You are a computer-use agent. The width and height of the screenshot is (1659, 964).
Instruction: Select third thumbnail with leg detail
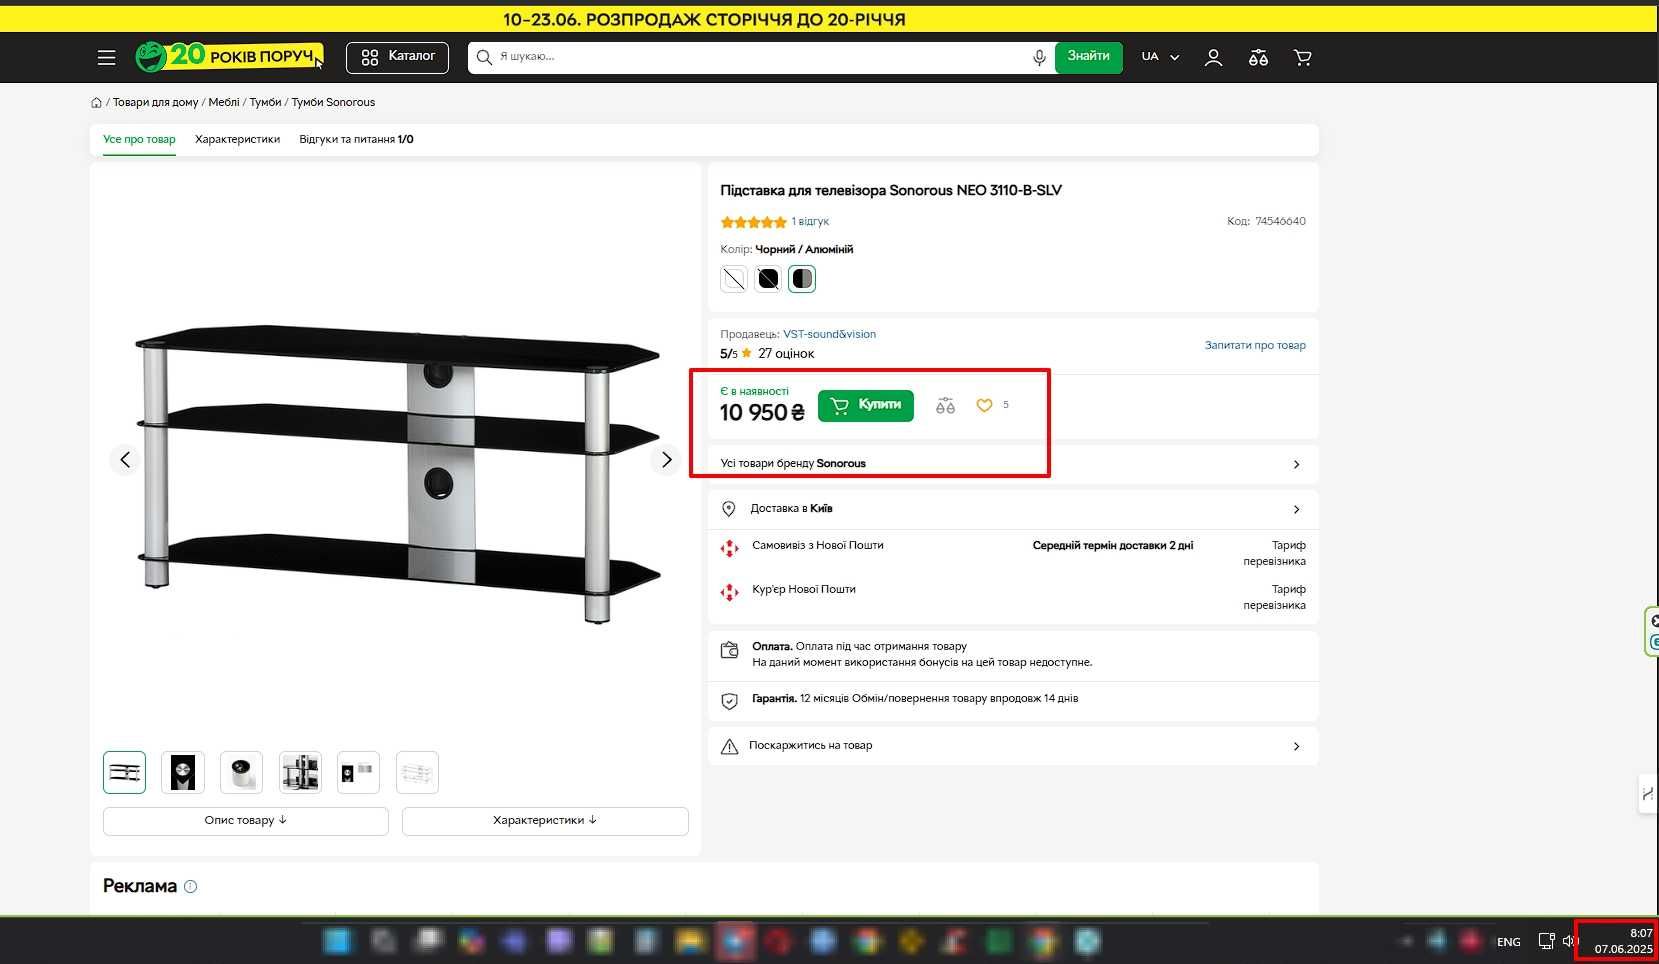241,772
